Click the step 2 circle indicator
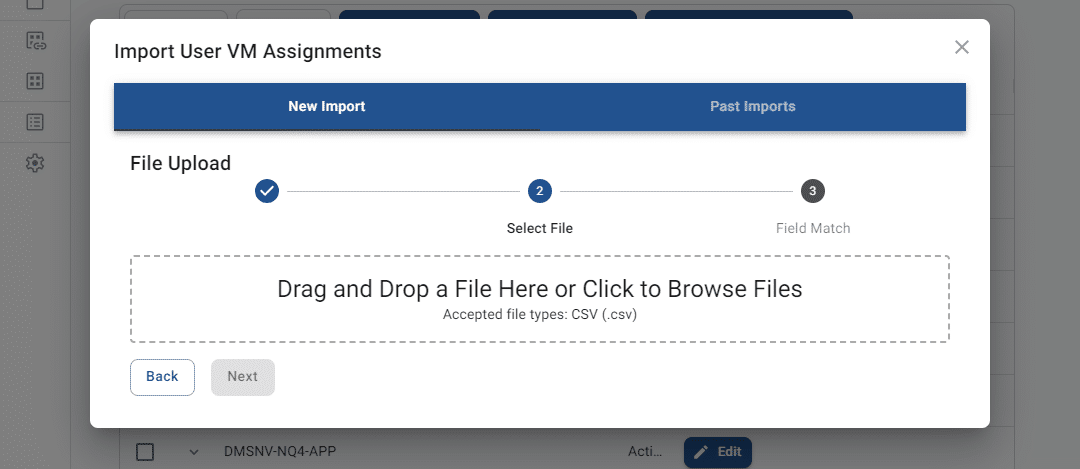Viewport: 1080px width, 469px height. 540,191
